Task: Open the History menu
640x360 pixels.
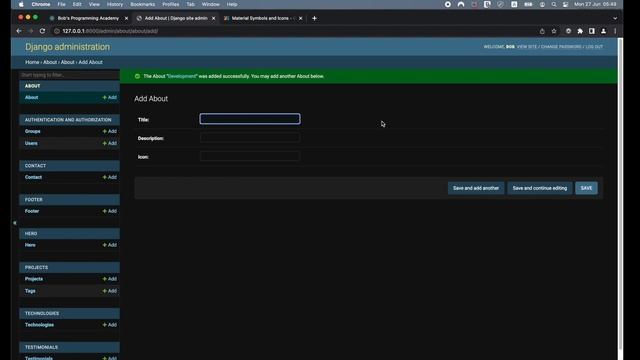Action: 115,4
